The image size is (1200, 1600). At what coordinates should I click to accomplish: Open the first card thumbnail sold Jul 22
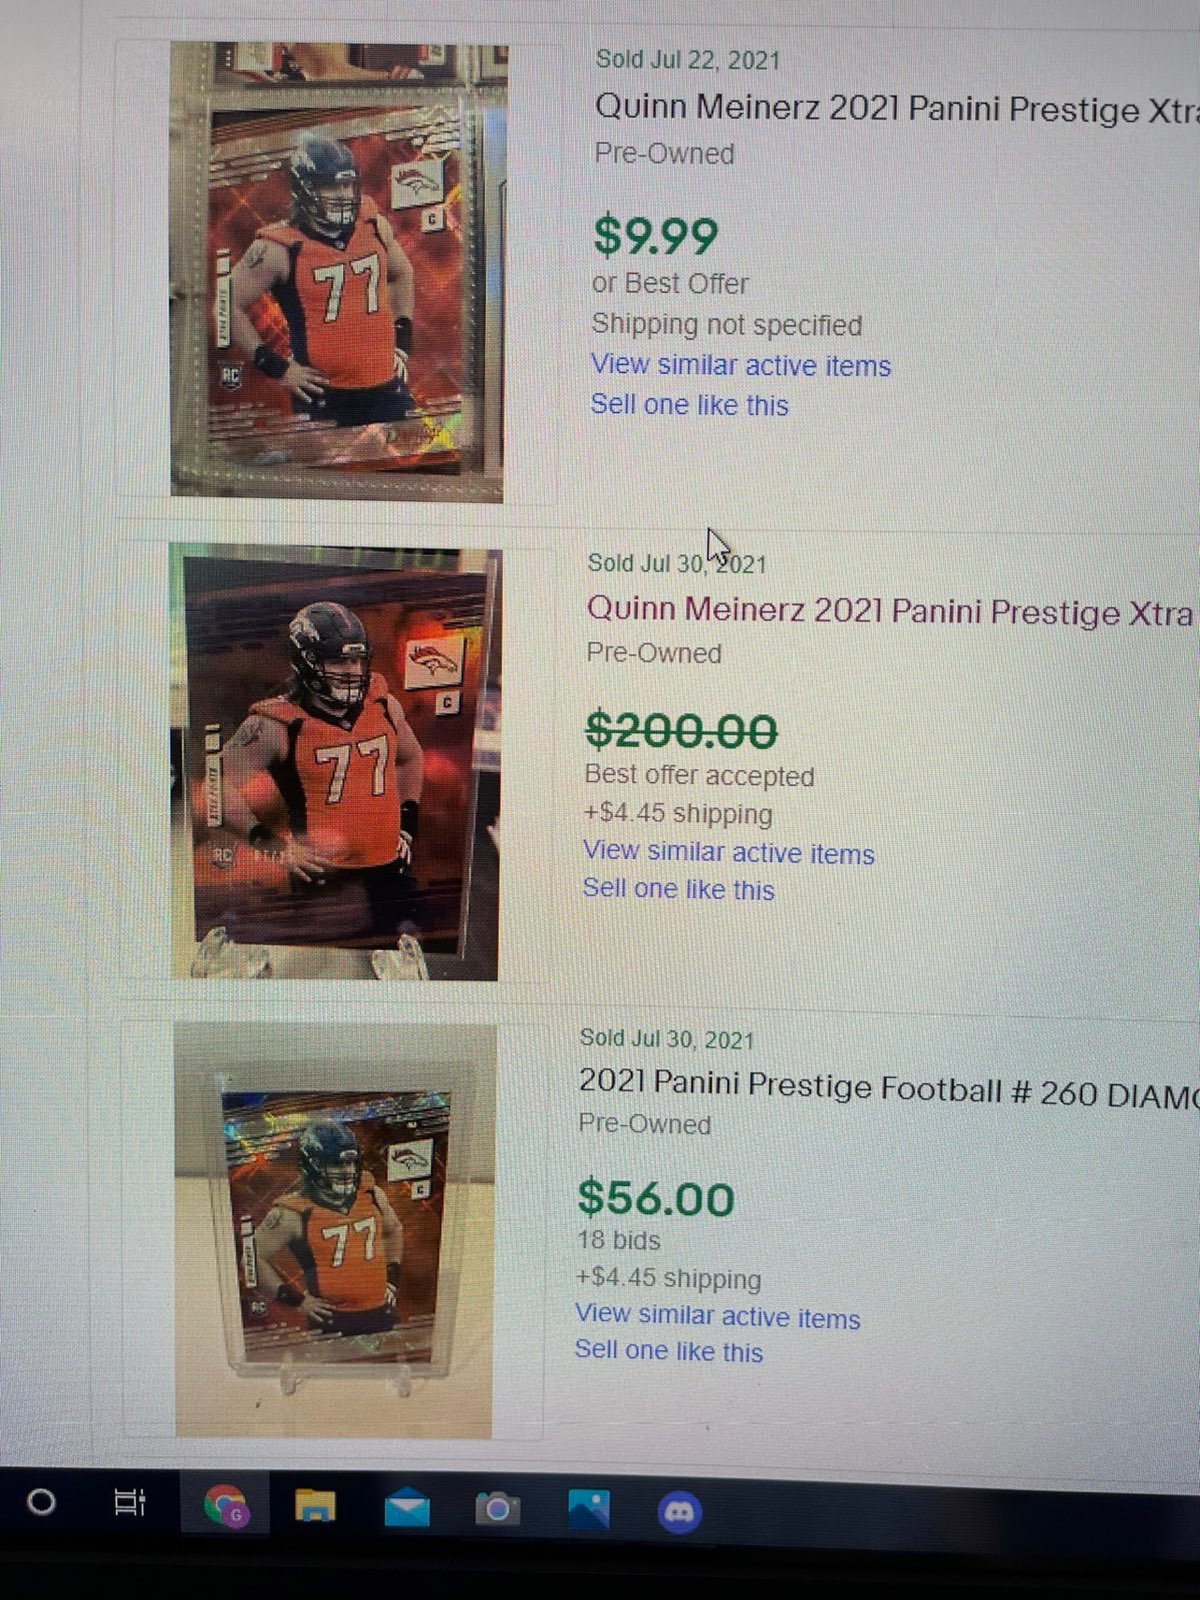338,271
